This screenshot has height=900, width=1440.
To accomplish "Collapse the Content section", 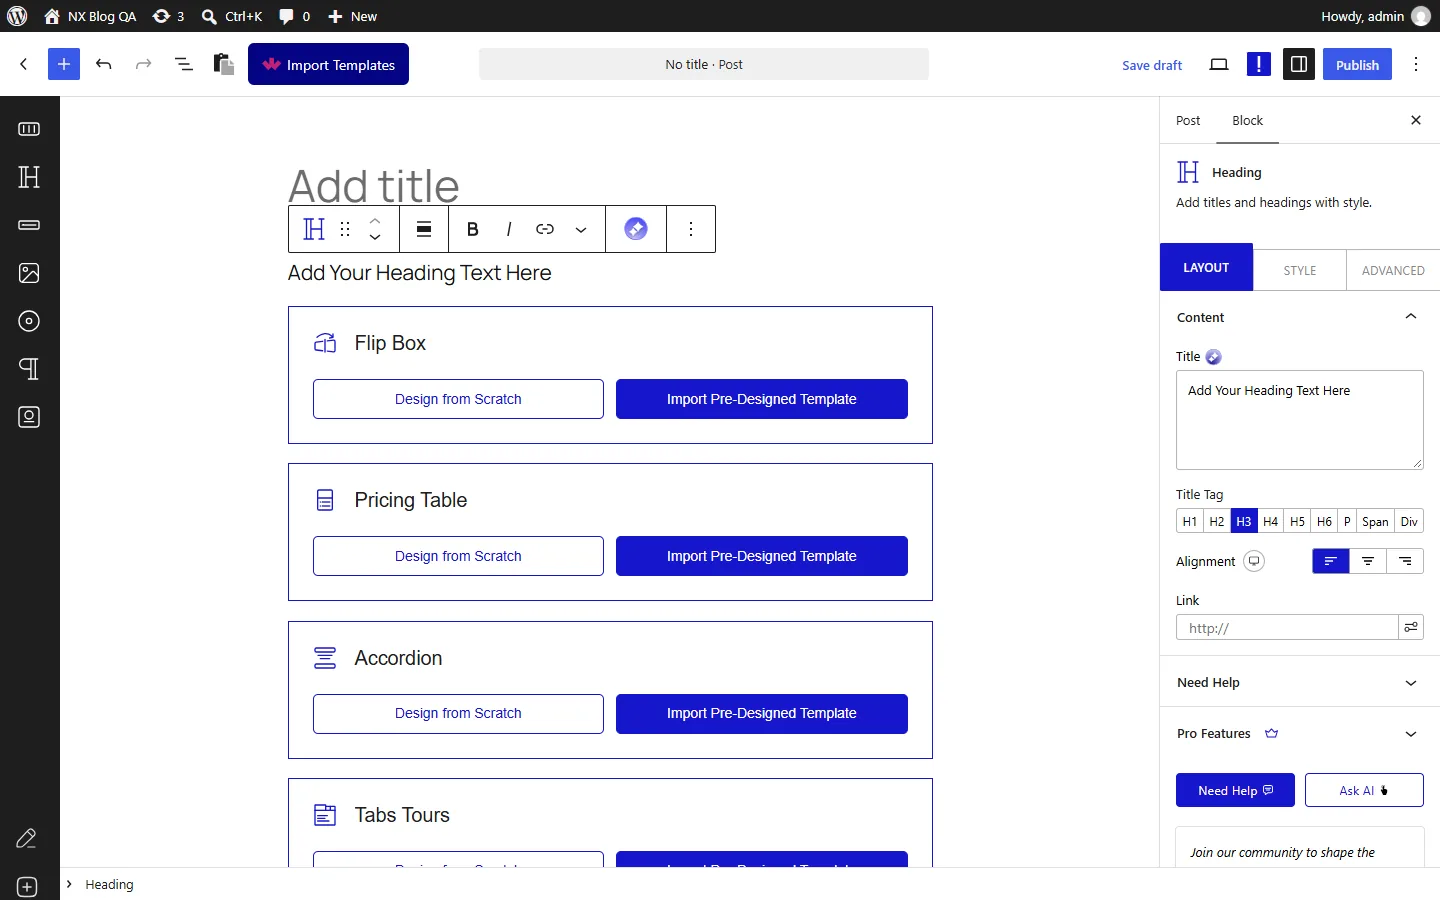I will tap(1300, 317).
